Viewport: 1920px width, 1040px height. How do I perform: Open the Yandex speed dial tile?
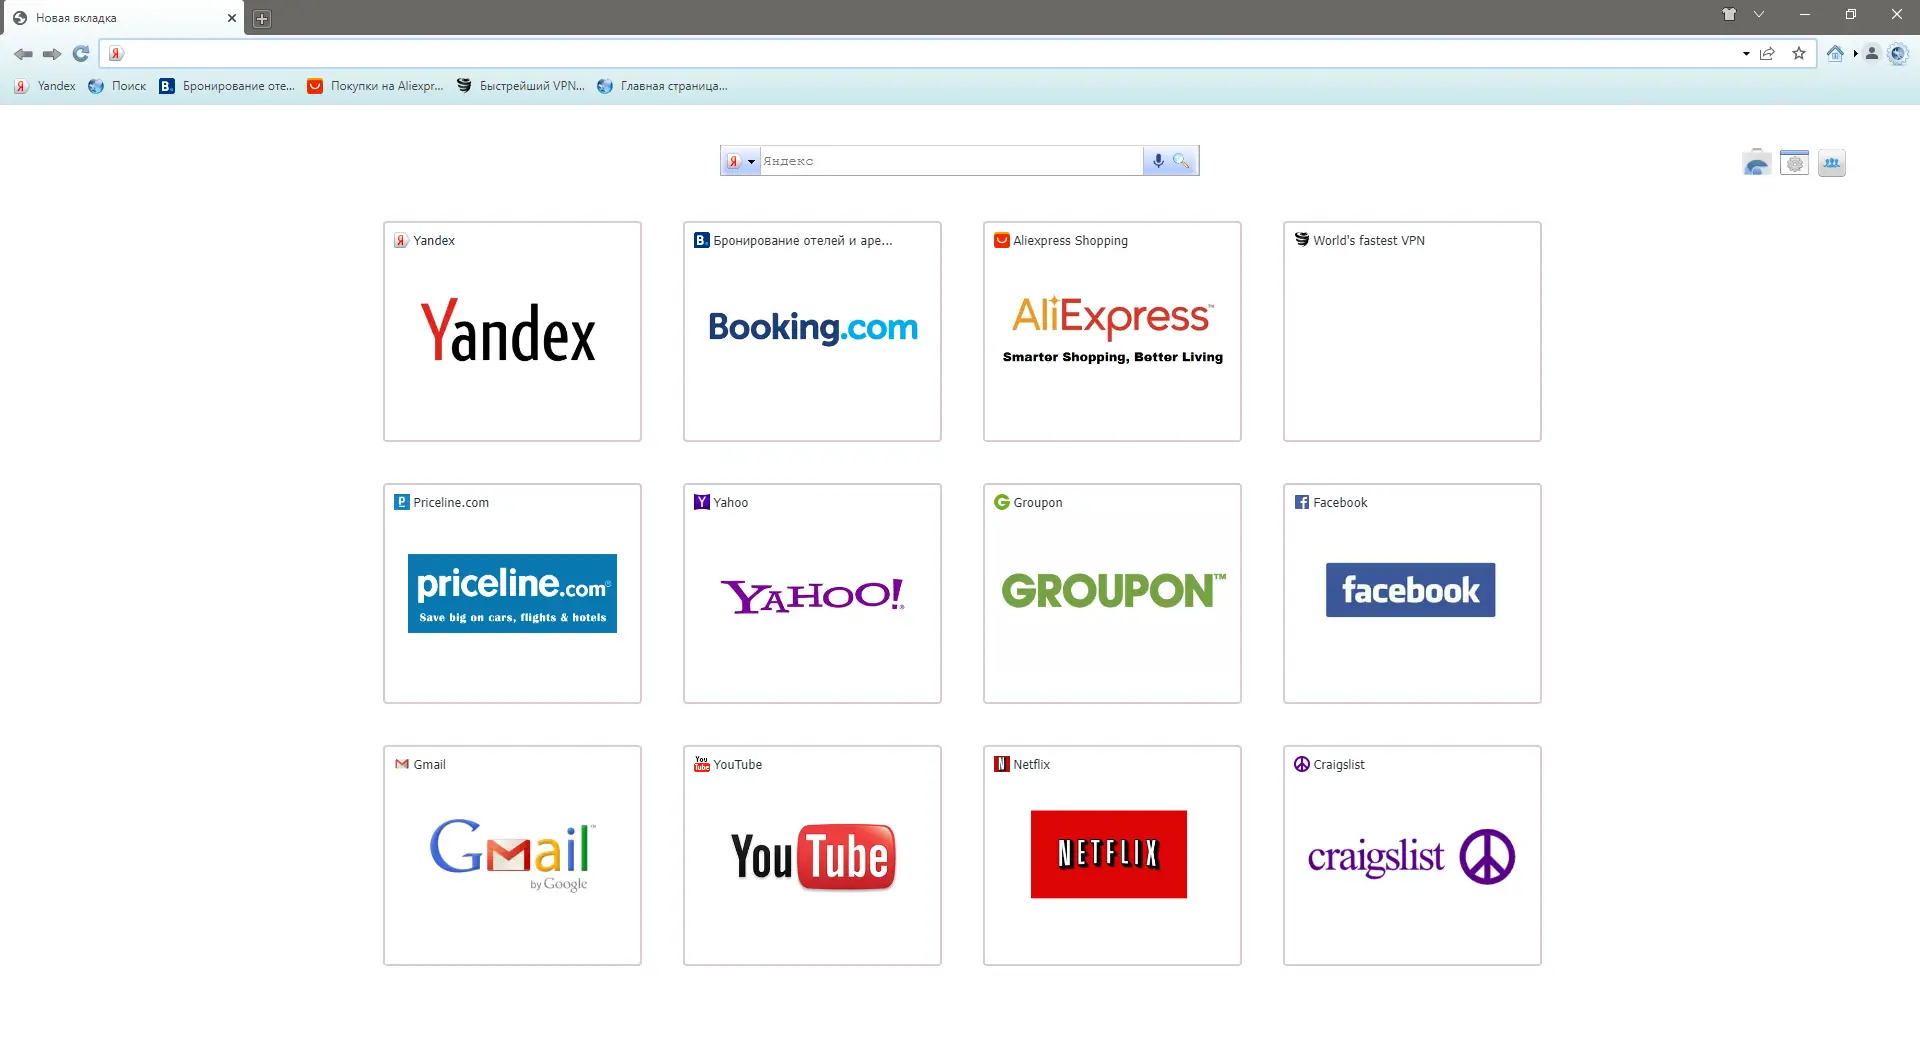pos(512,331)
